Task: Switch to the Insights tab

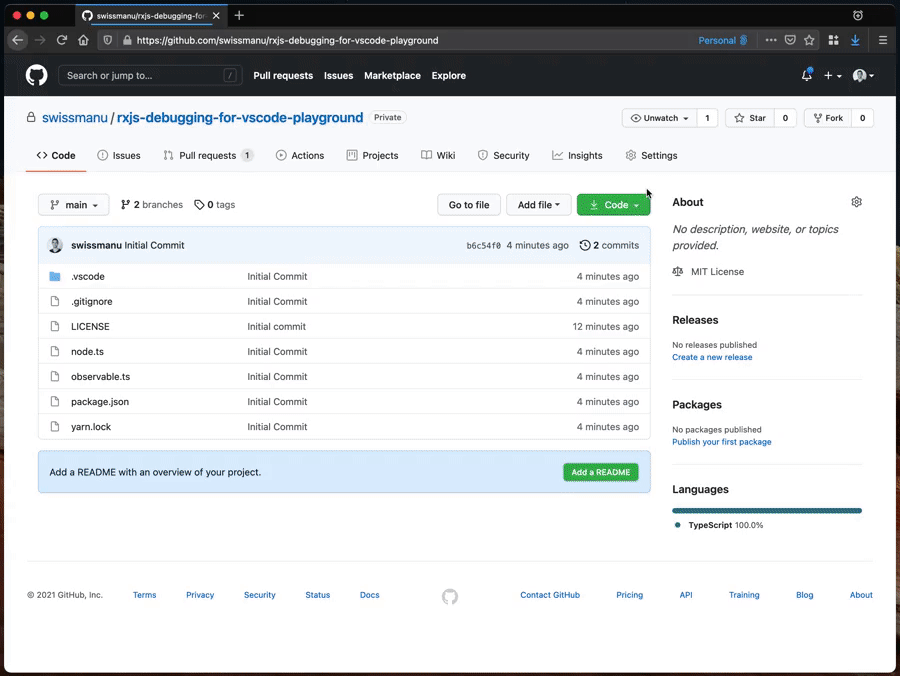Action: pos(577,156)
